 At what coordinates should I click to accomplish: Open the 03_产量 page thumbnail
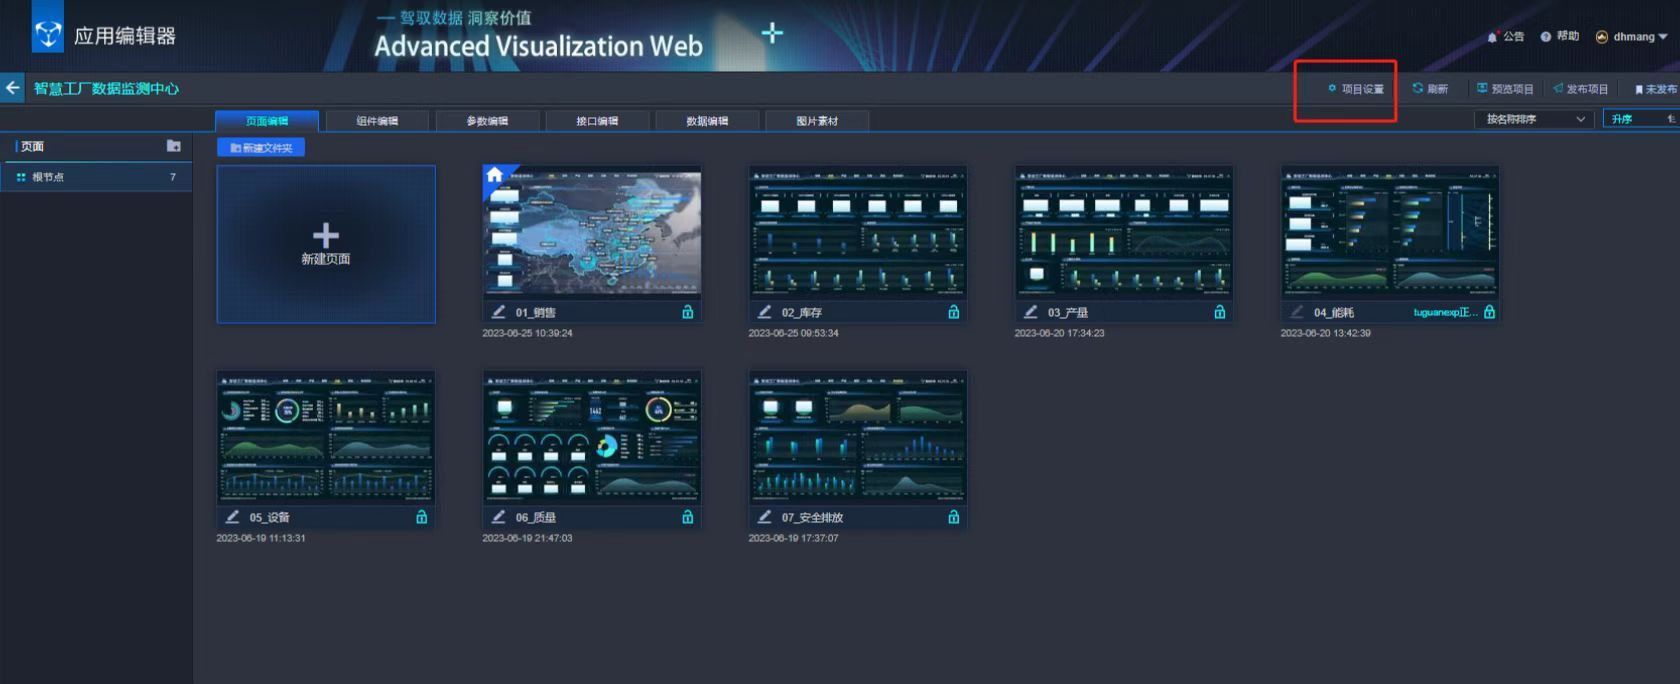tap(1124, 231)
